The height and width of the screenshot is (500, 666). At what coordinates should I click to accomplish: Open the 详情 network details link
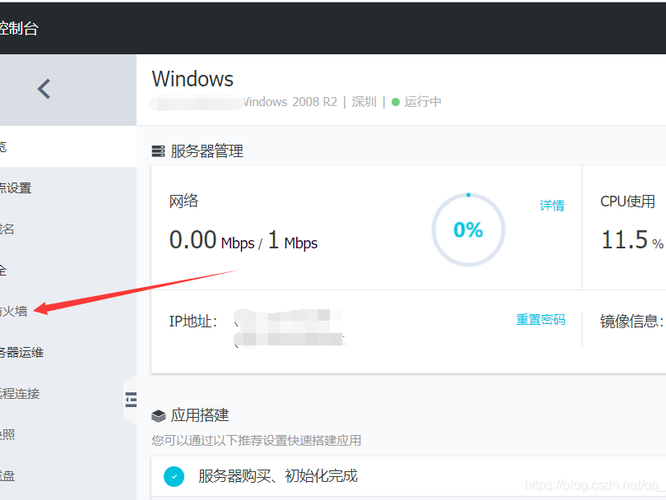pos(552,206)
